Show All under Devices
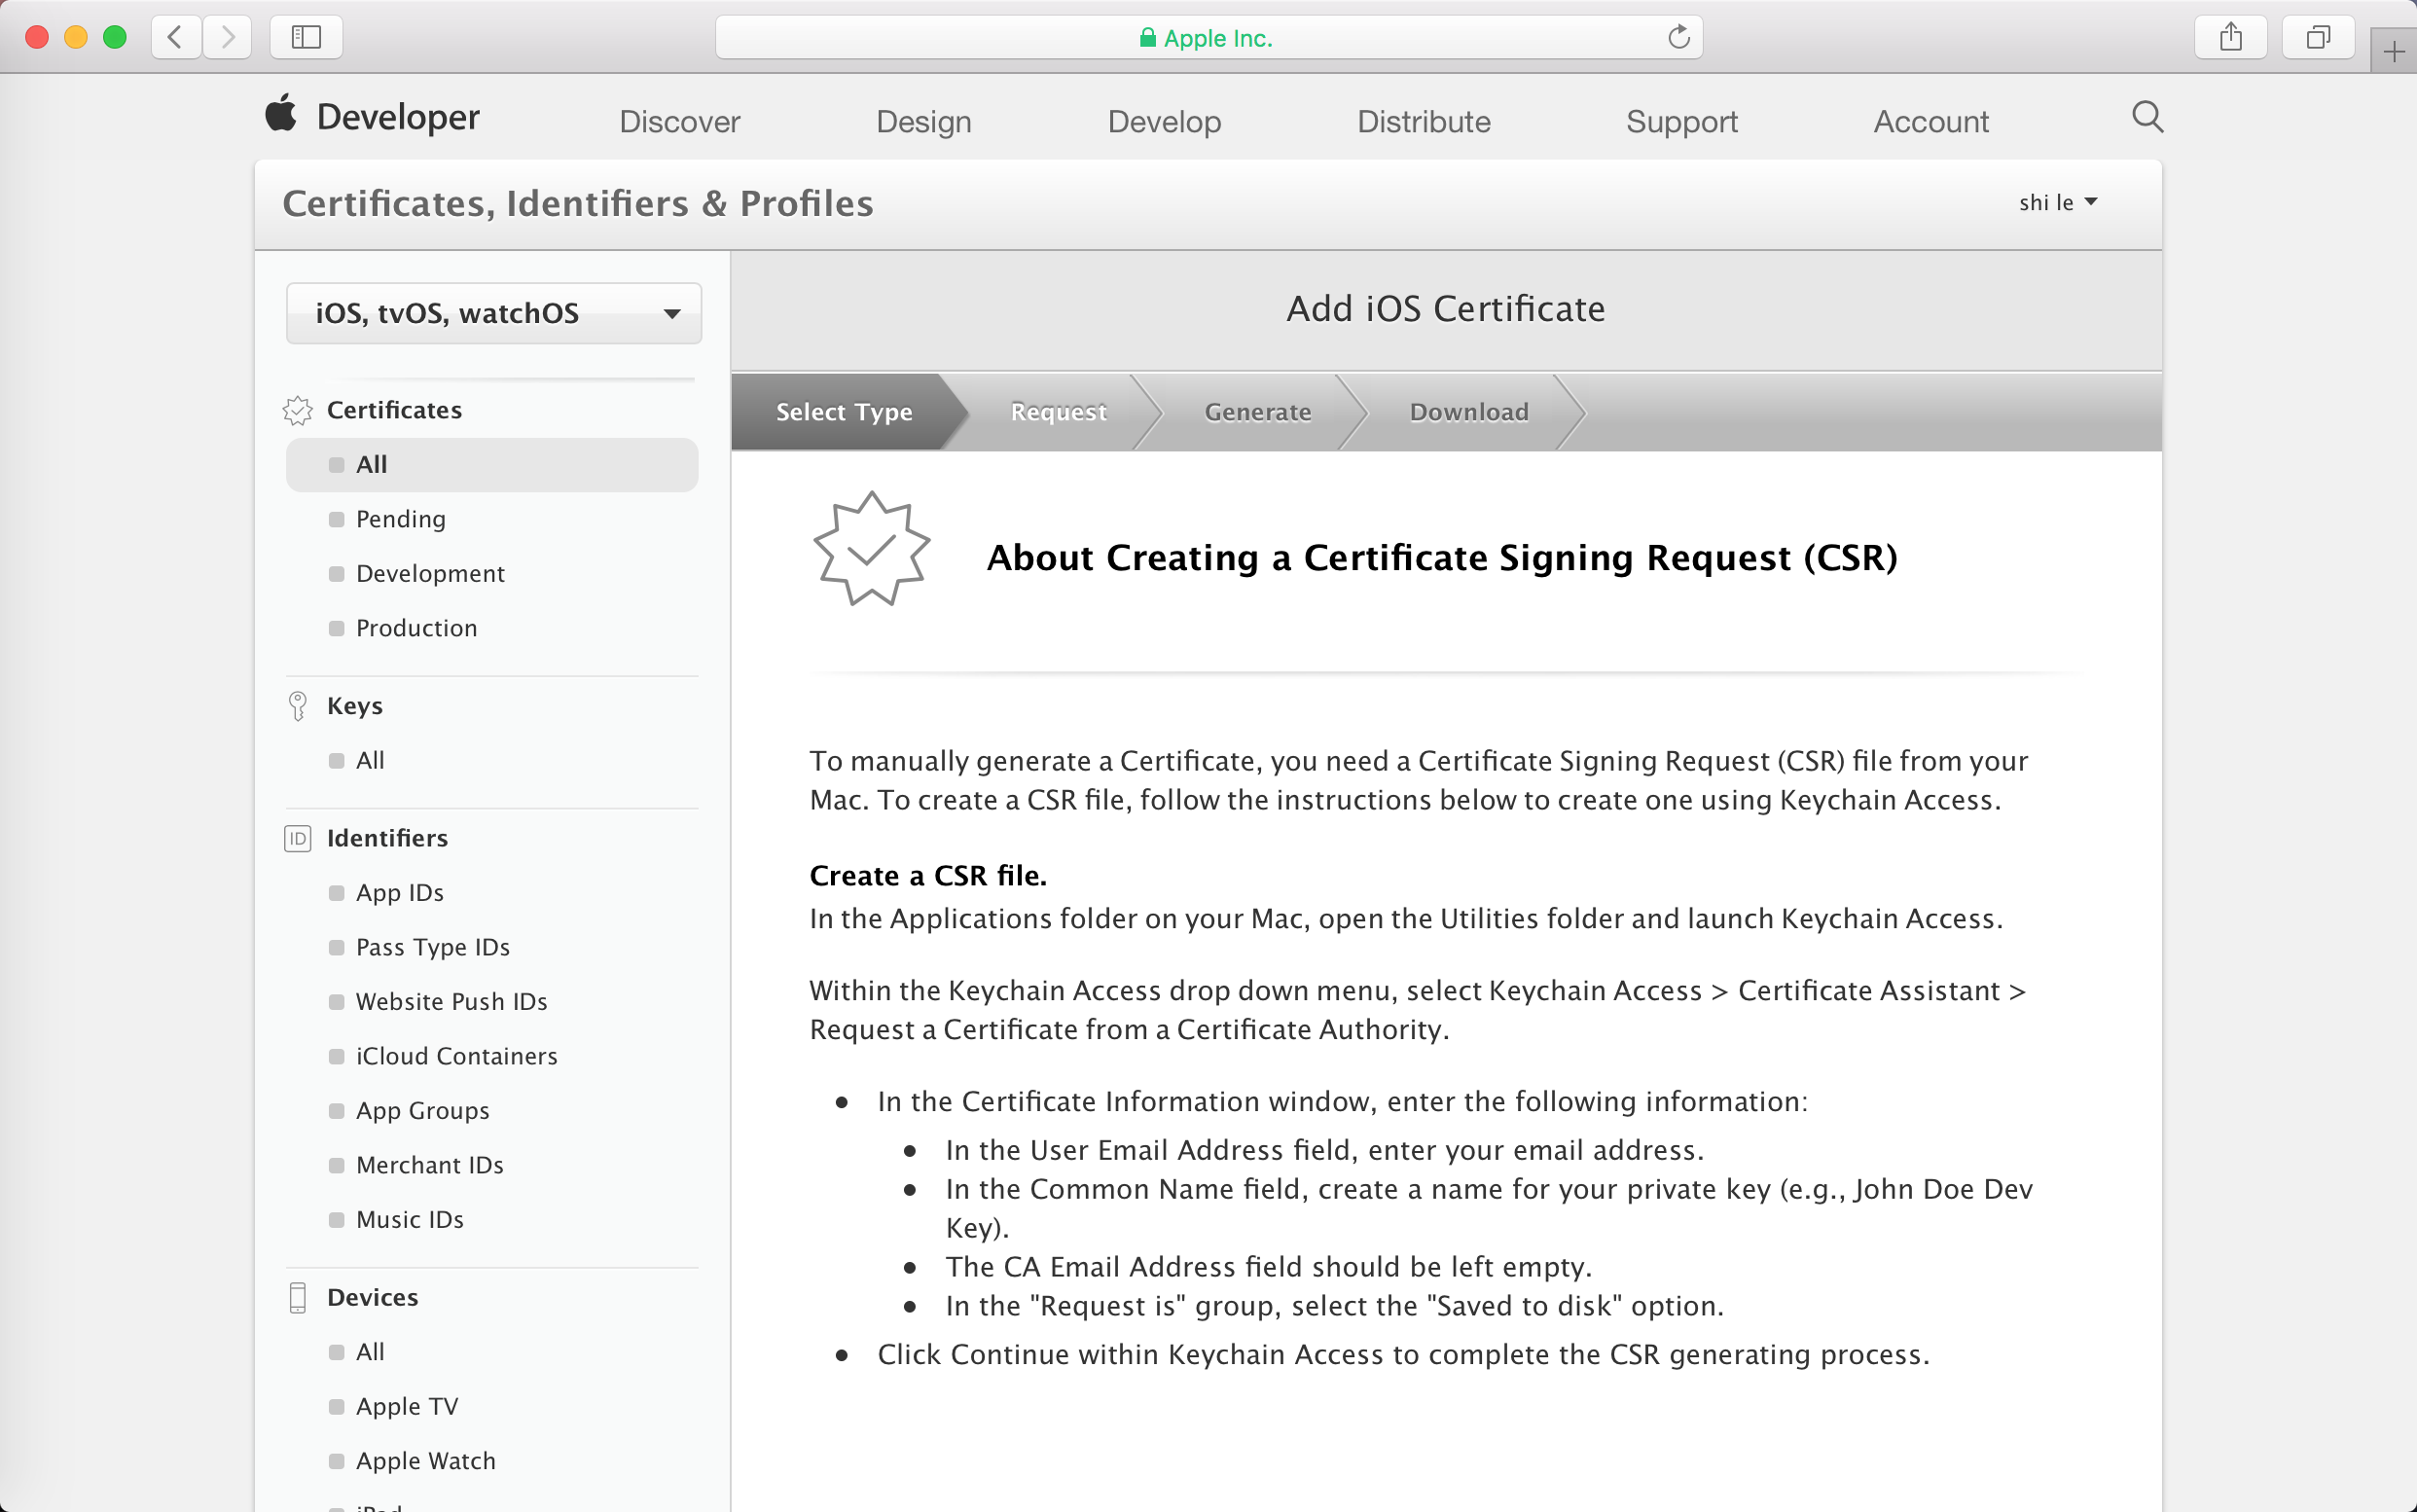Screen dimensions: 2417x1512 coord(370,1352)
